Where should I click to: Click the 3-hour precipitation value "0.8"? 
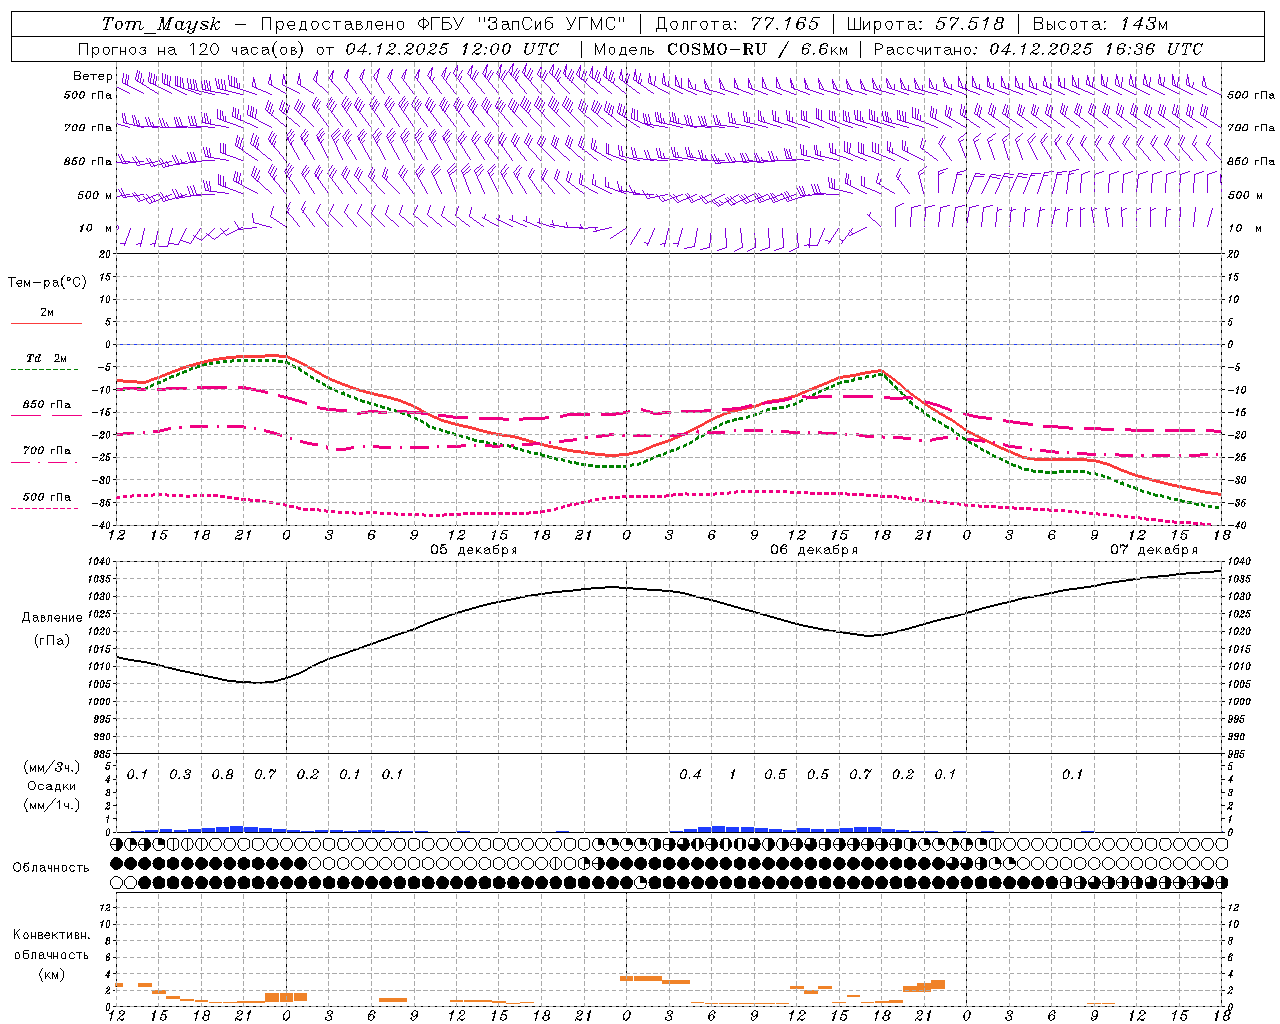point(223,775)
